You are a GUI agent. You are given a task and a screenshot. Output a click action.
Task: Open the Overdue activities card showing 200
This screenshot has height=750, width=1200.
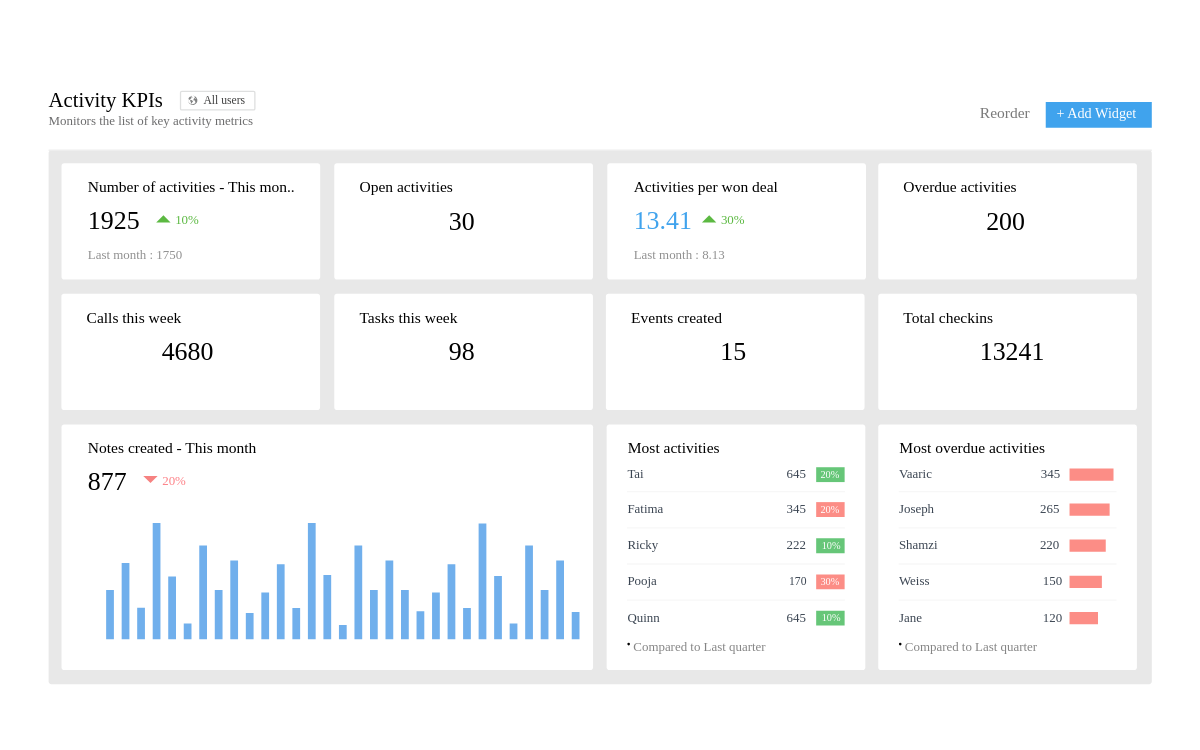point(1007,221)
